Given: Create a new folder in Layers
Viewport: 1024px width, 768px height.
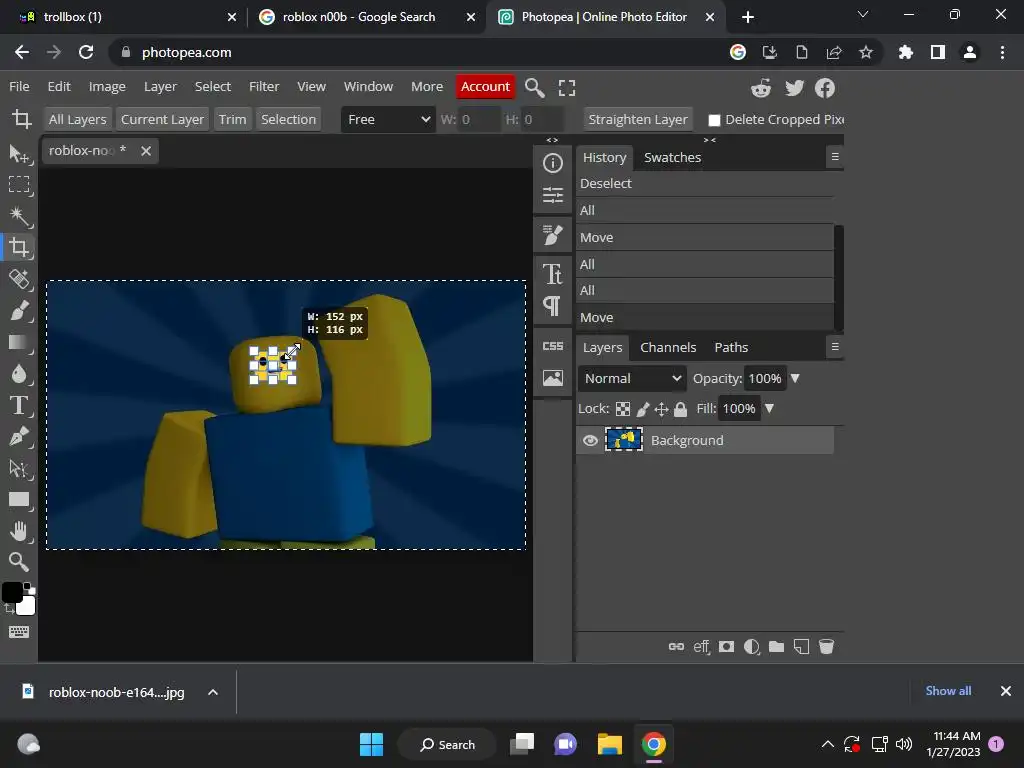Looking at the screenshot, I should (776, 647).
